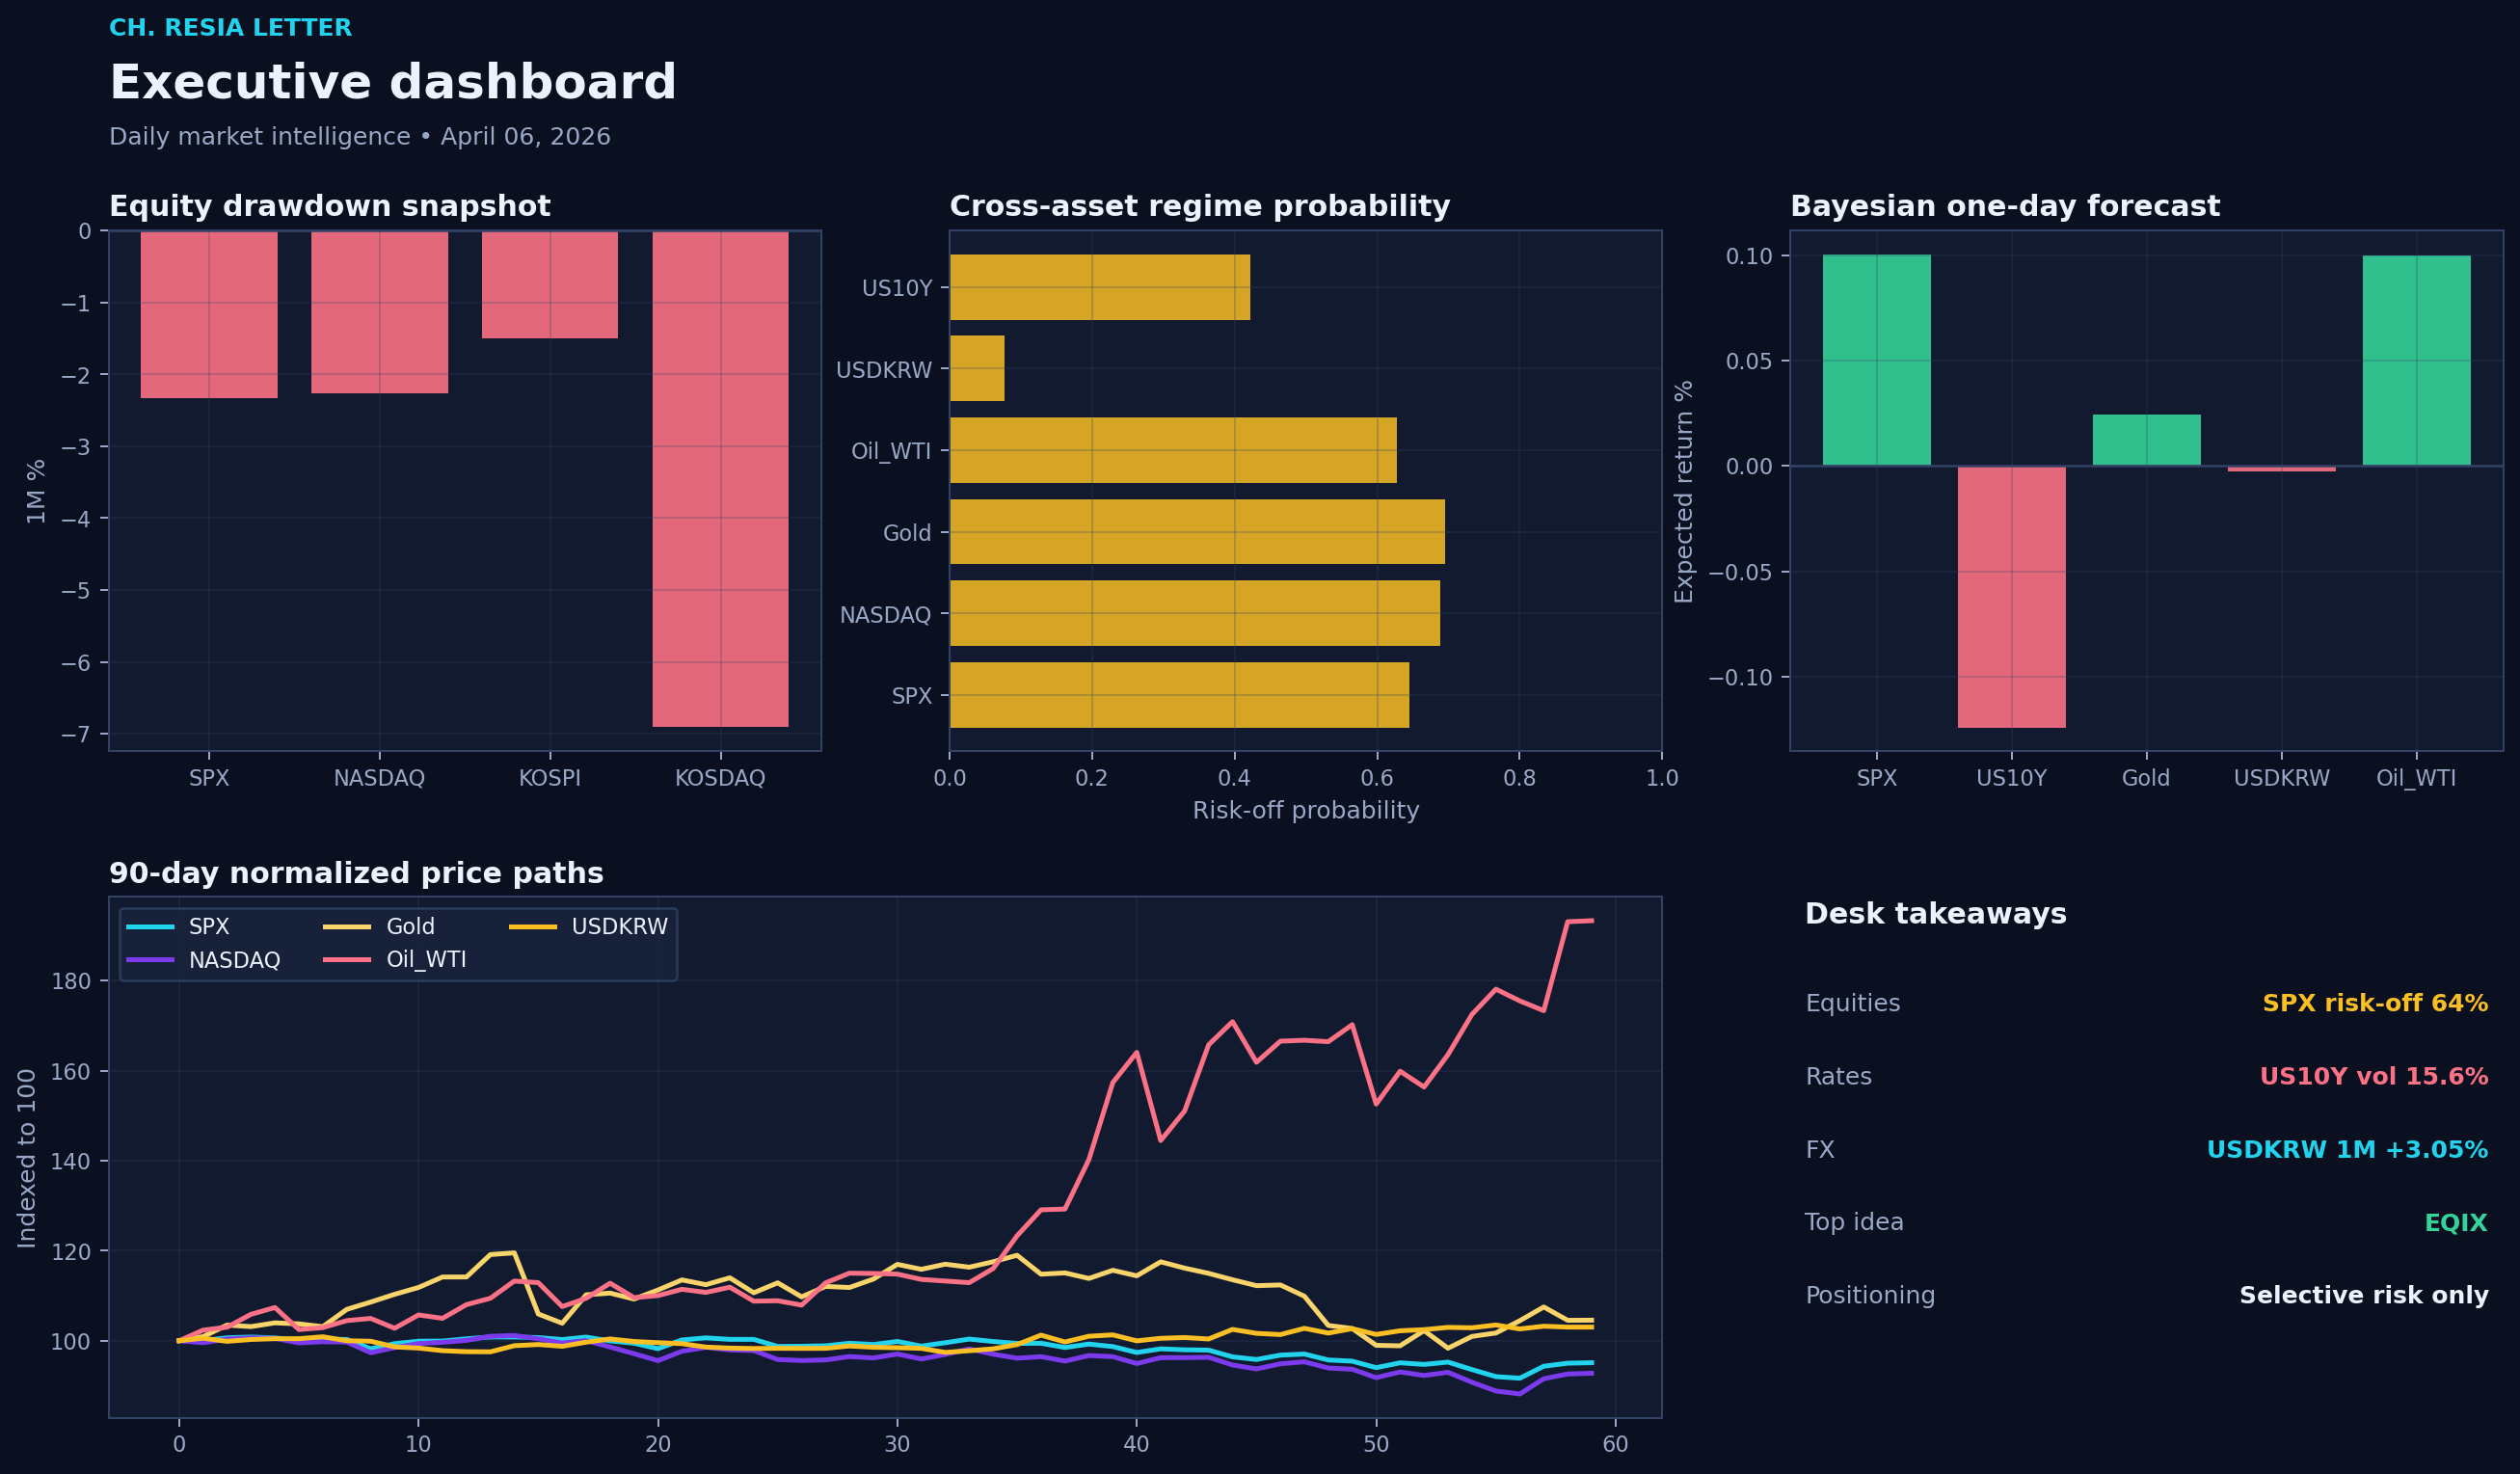Select the Executive dashboard title
The width and height of the screenshot is (2520, 1474).
pyautogui.click(x=392, y=82)
